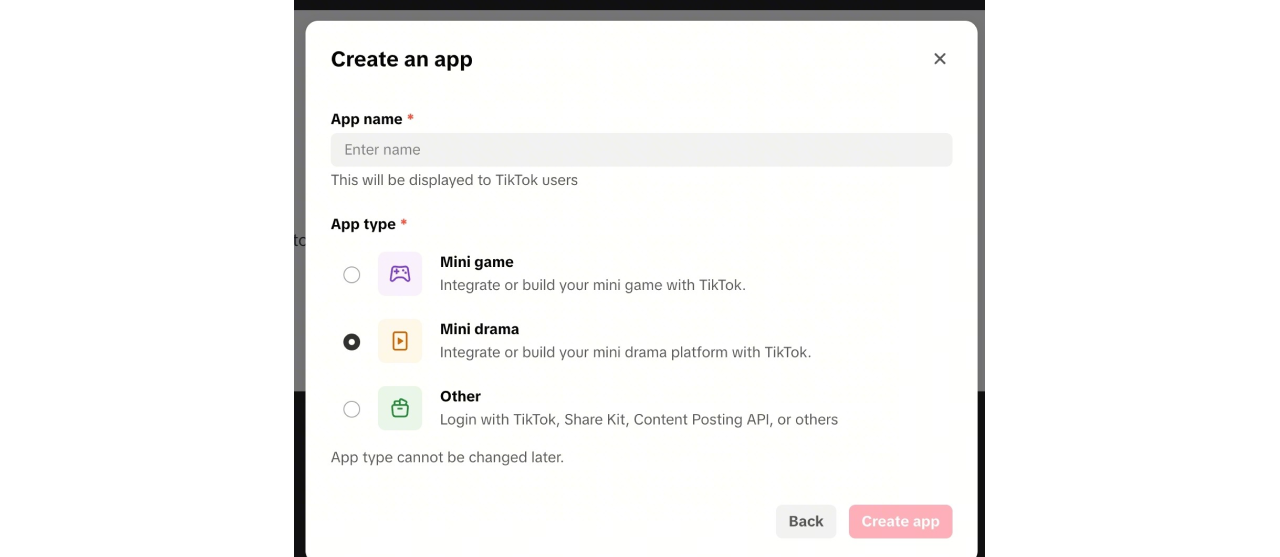Viewport: 1280px width, 557px height.
Task: Click the App type section label
Action: pyautogui.click(x=369, y=224)
